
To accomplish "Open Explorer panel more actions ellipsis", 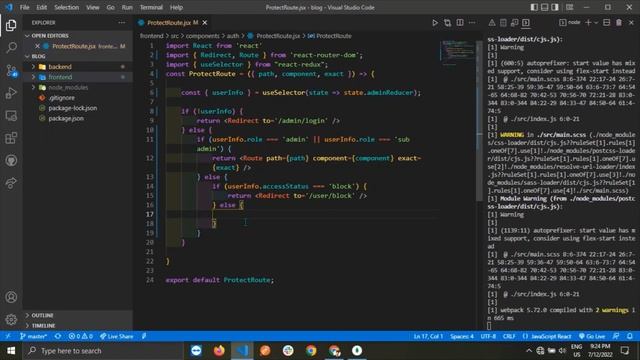I will tap(122, 23).
